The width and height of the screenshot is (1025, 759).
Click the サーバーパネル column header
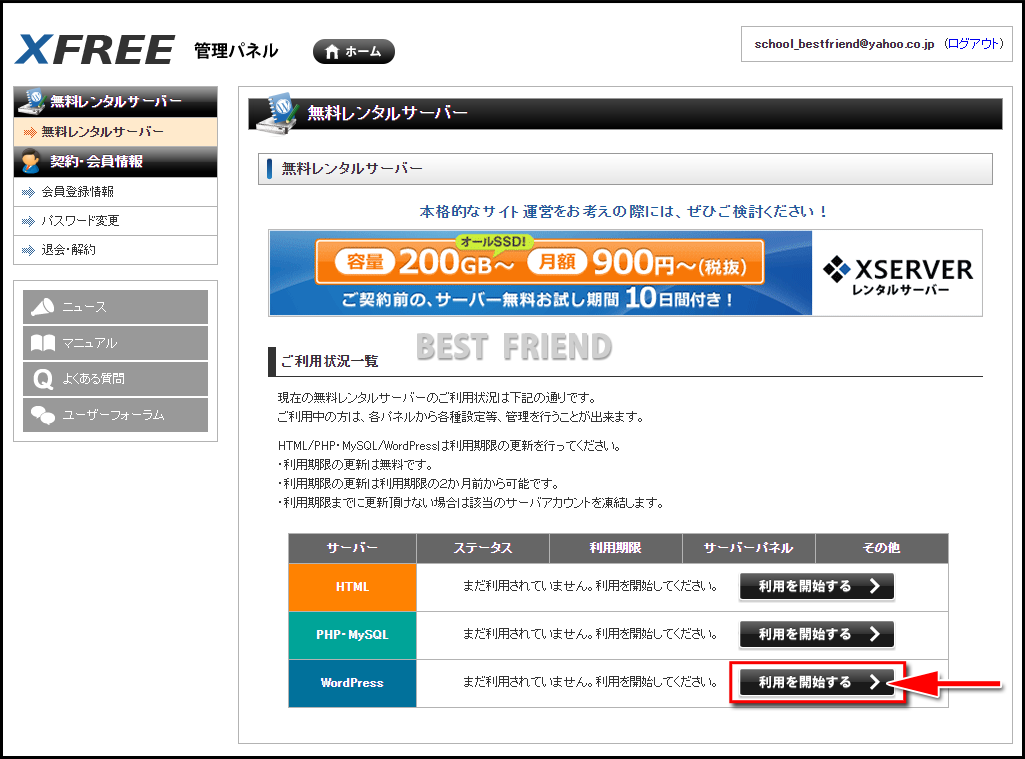[748, 548]
